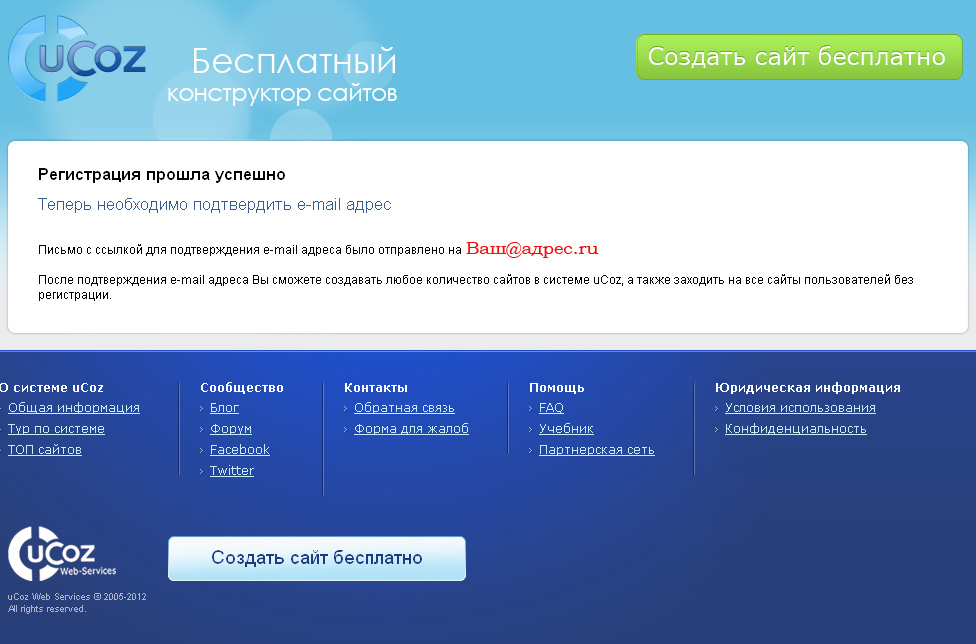Visit the Facebook link

(x=240, y=449)
